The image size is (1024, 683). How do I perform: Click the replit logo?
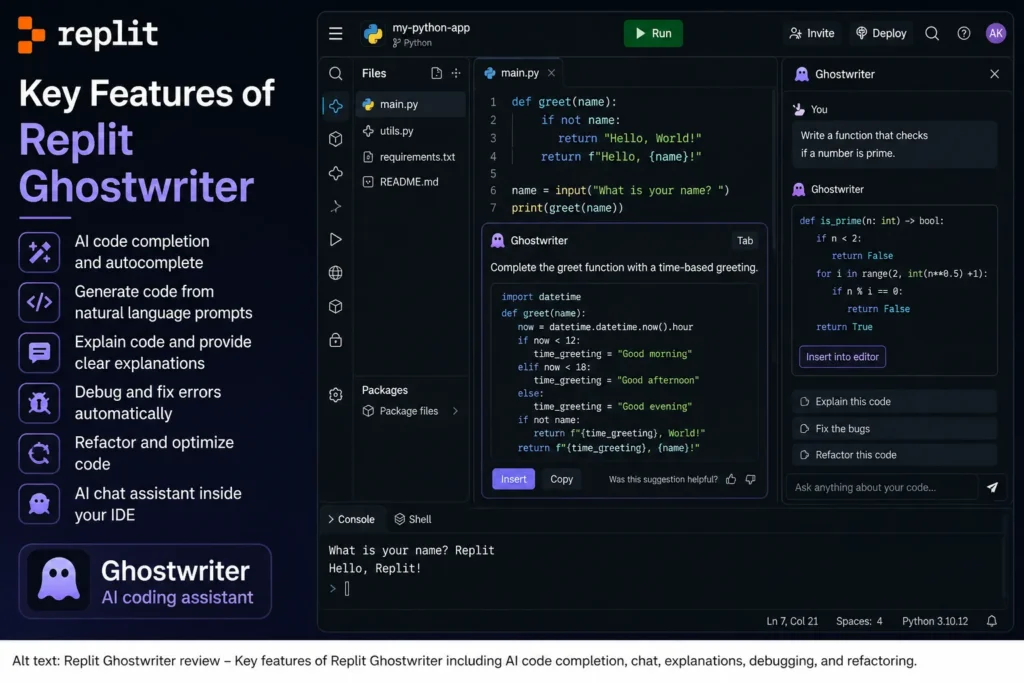(88, 35)
